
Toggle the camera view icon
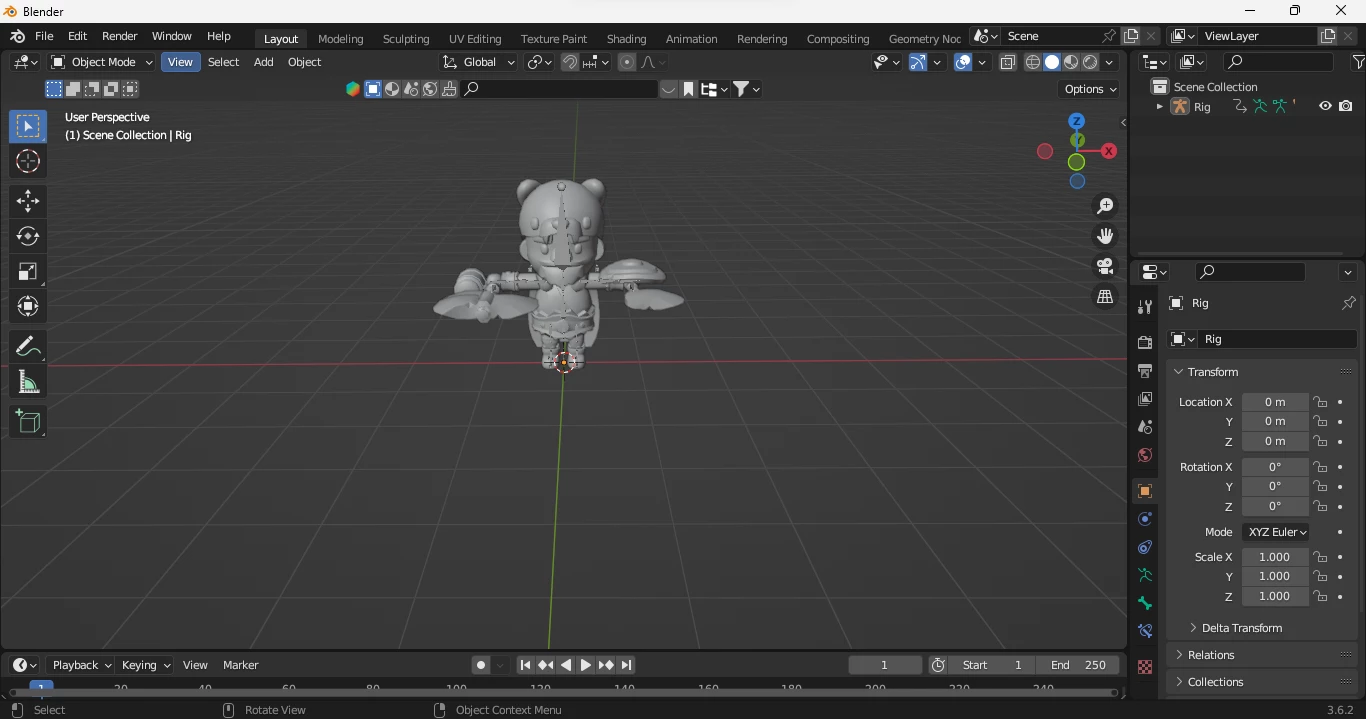point(1105,266)
